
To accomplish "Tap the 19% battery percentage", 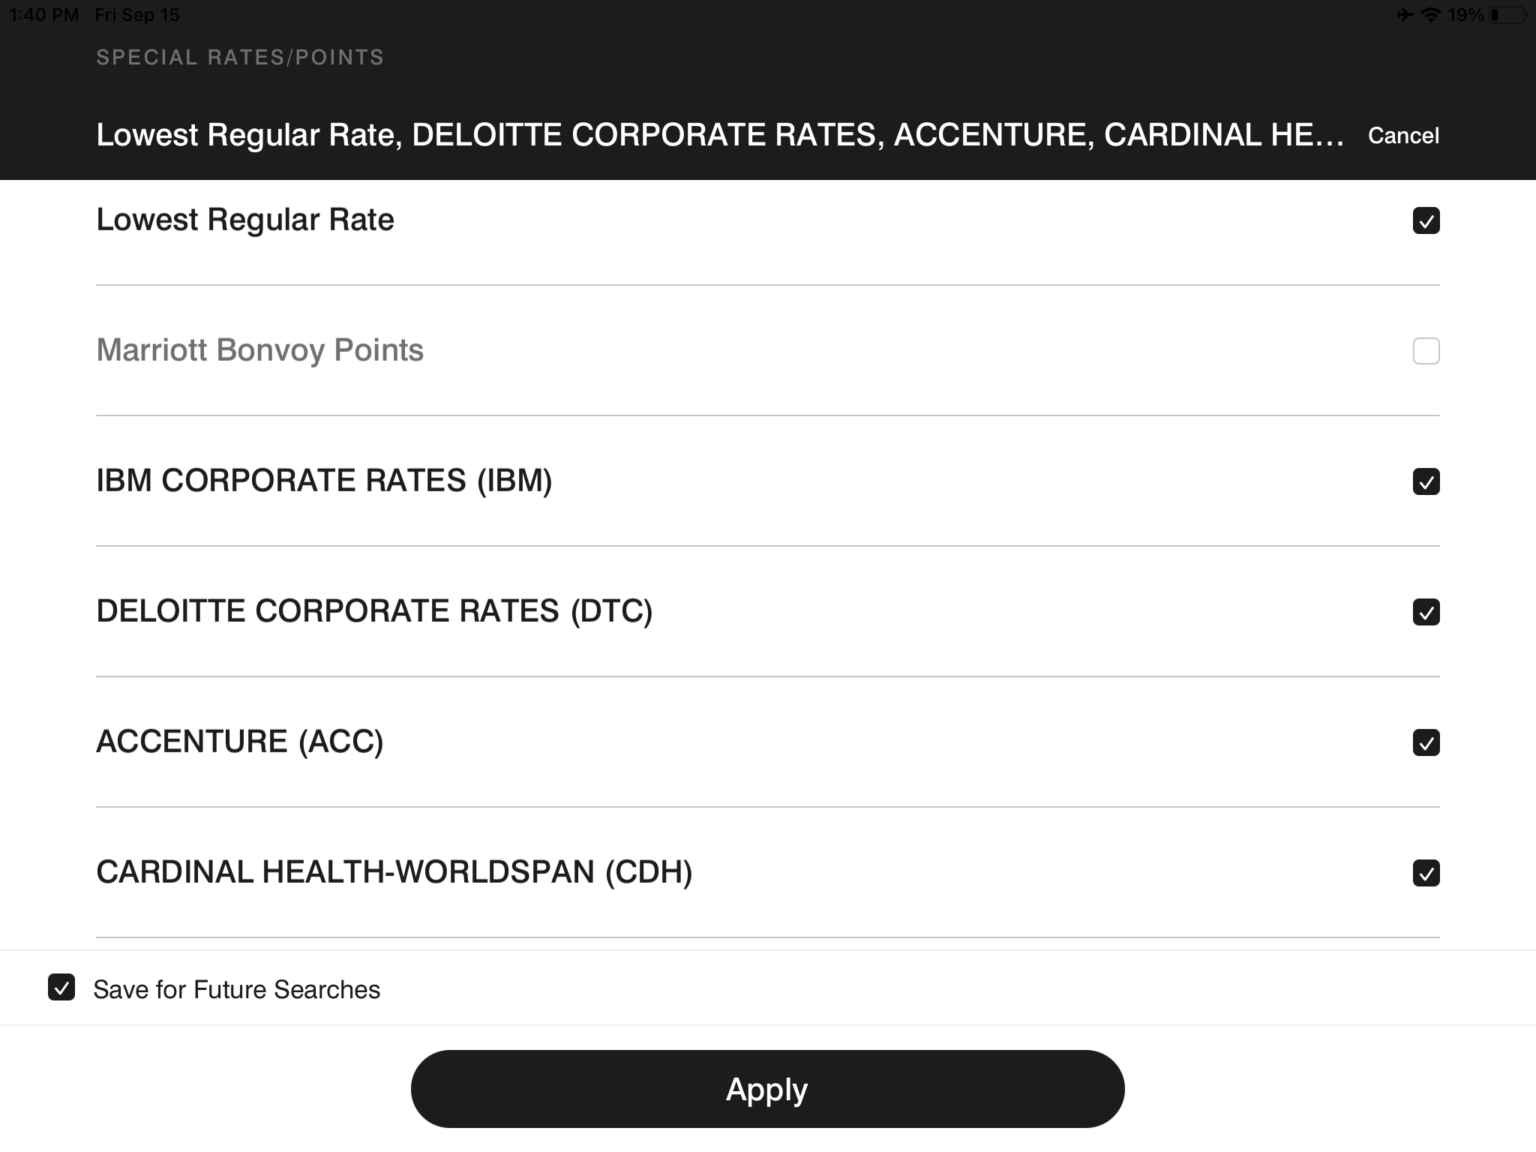I will (1468, 14).
